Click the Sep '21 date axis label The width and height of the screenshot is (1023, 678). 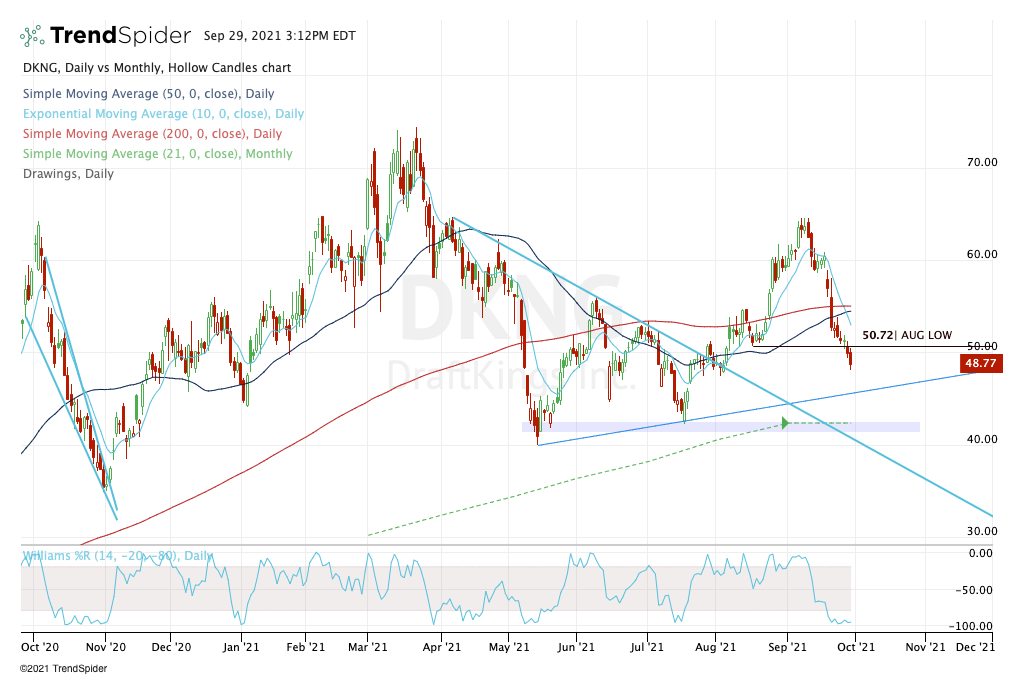point(787,647)
